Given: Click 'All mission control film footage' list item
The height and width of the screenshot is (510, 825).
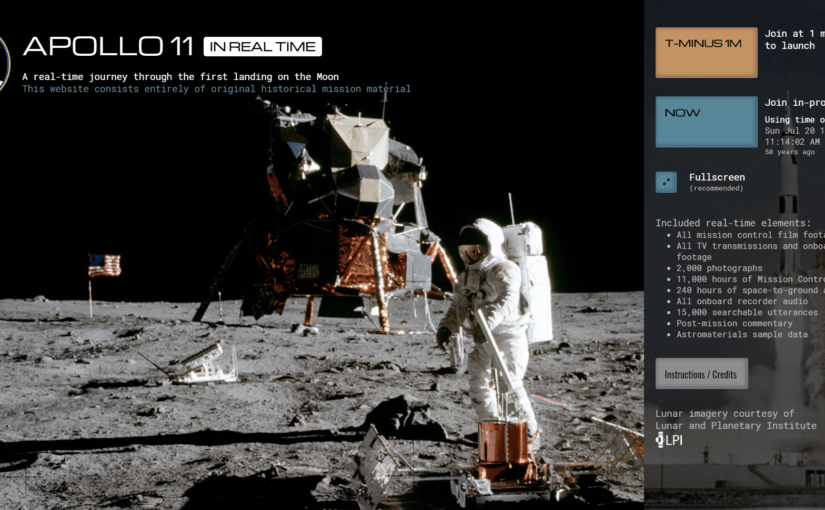Looking at the screenshot, I should coord(751,235).
